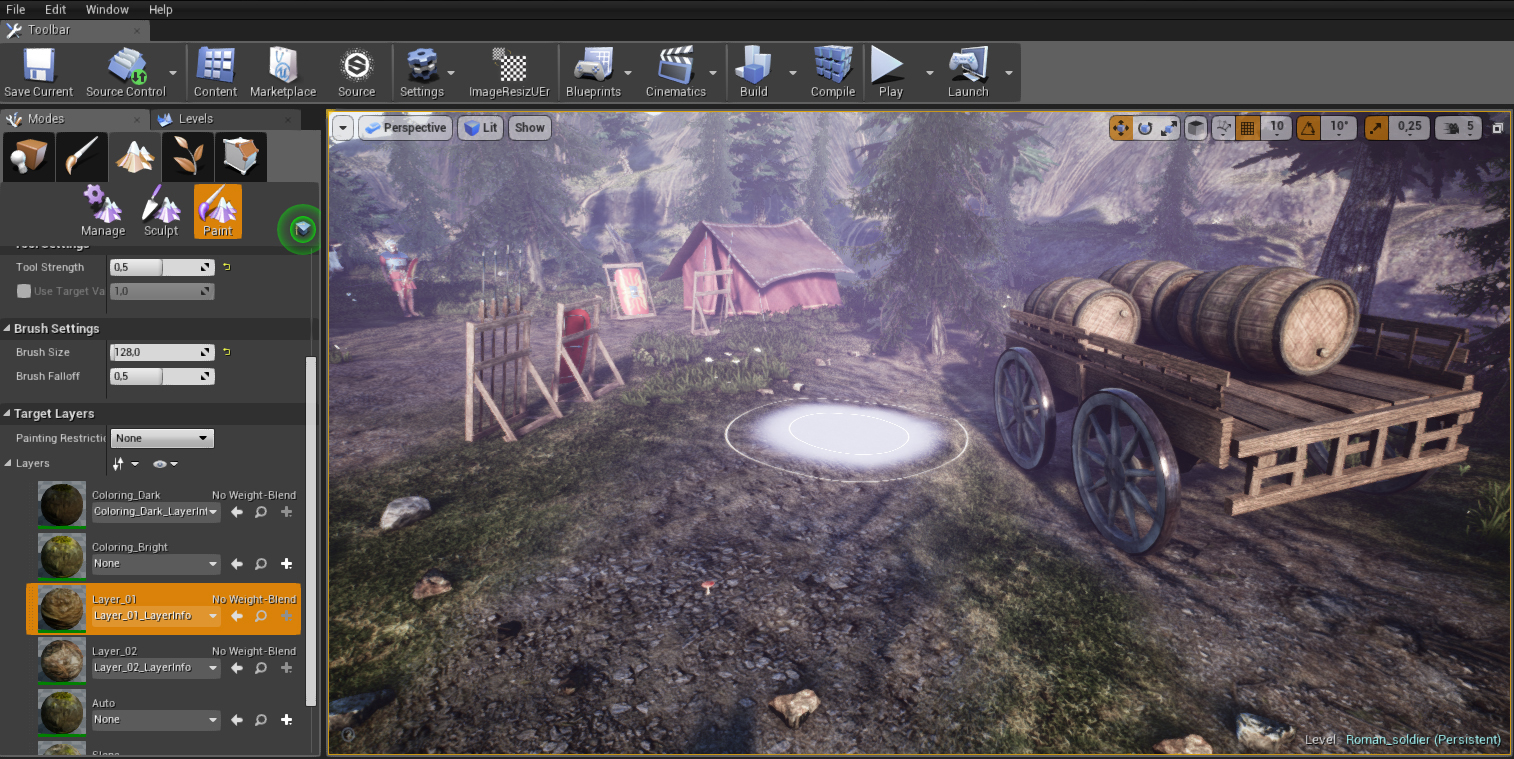The height and width of the screenshot is (759, 1514).
Task: Select the landscape Paint tool
Action: tap(218, 211)
